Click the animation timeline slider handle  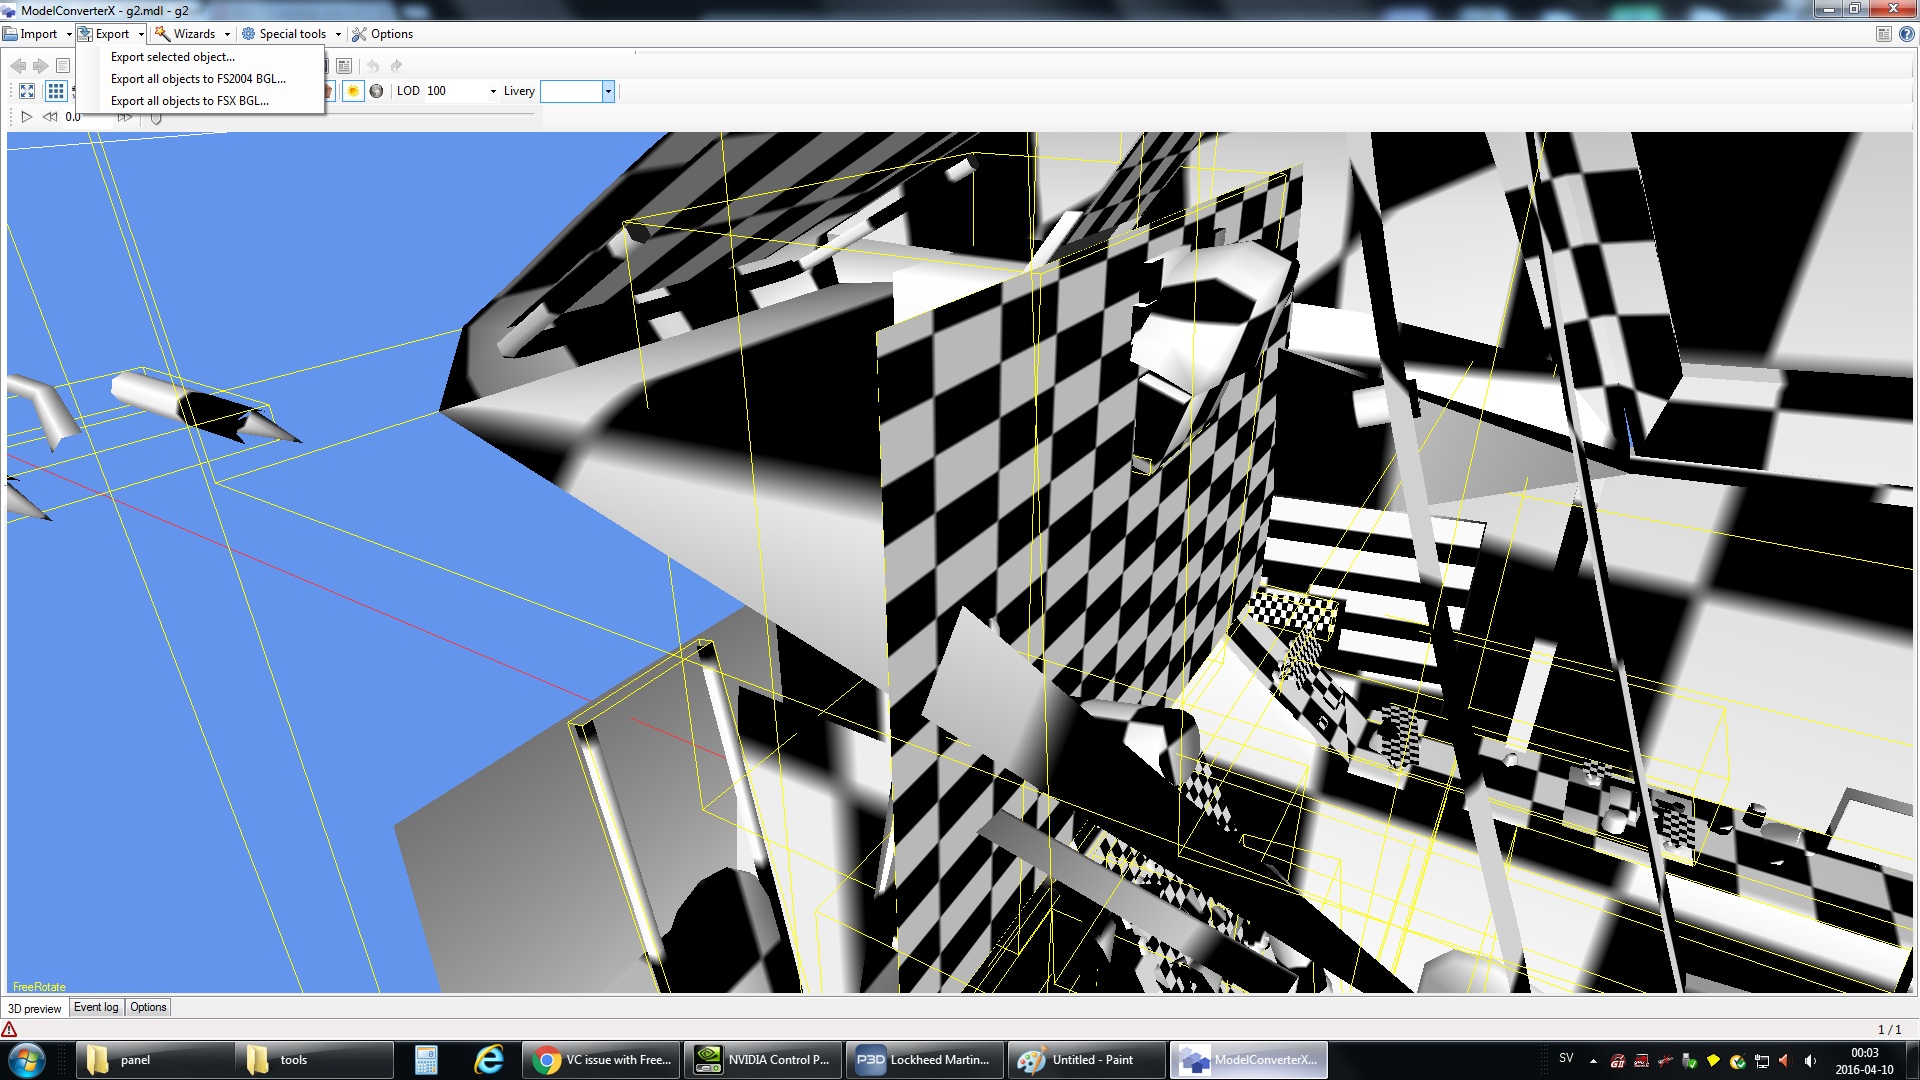click(x=156, y=118)
